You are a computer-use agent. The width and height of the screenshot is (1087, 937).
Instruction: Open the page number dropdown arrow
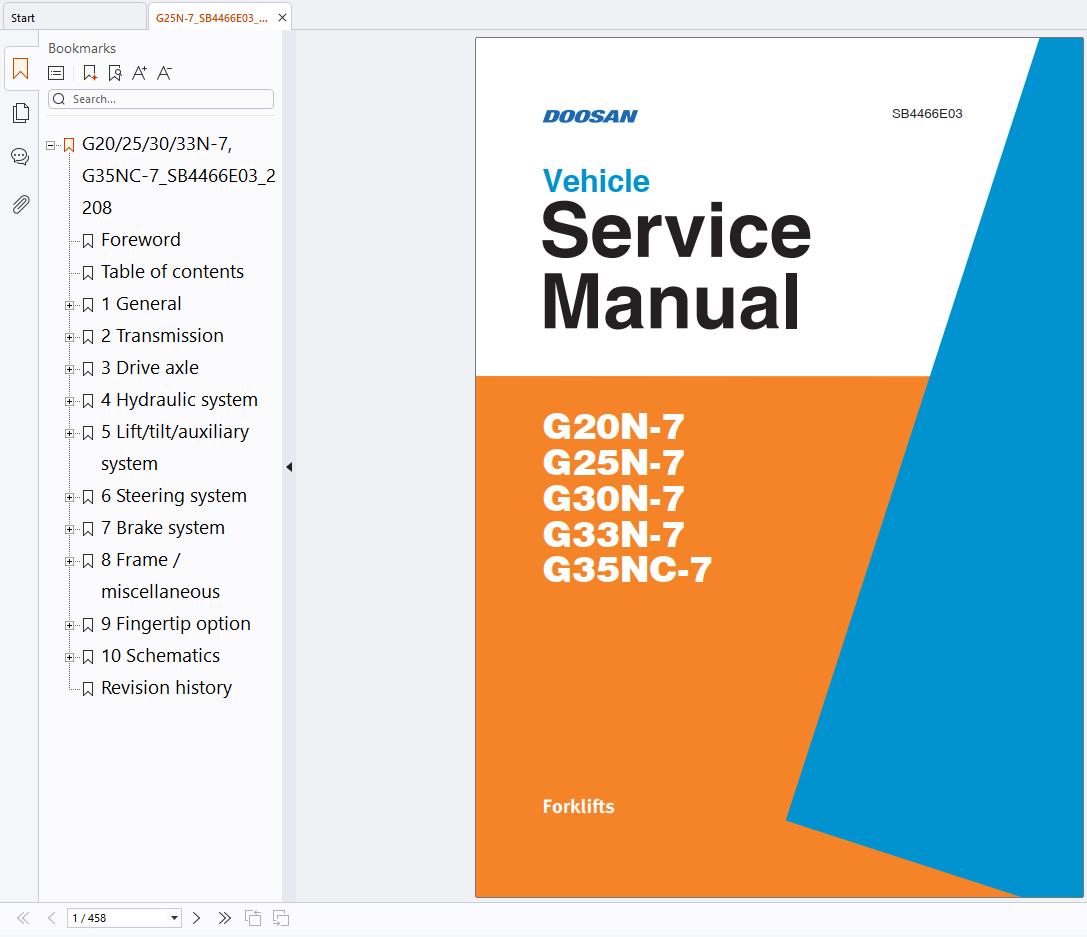(x=174, y=918)
